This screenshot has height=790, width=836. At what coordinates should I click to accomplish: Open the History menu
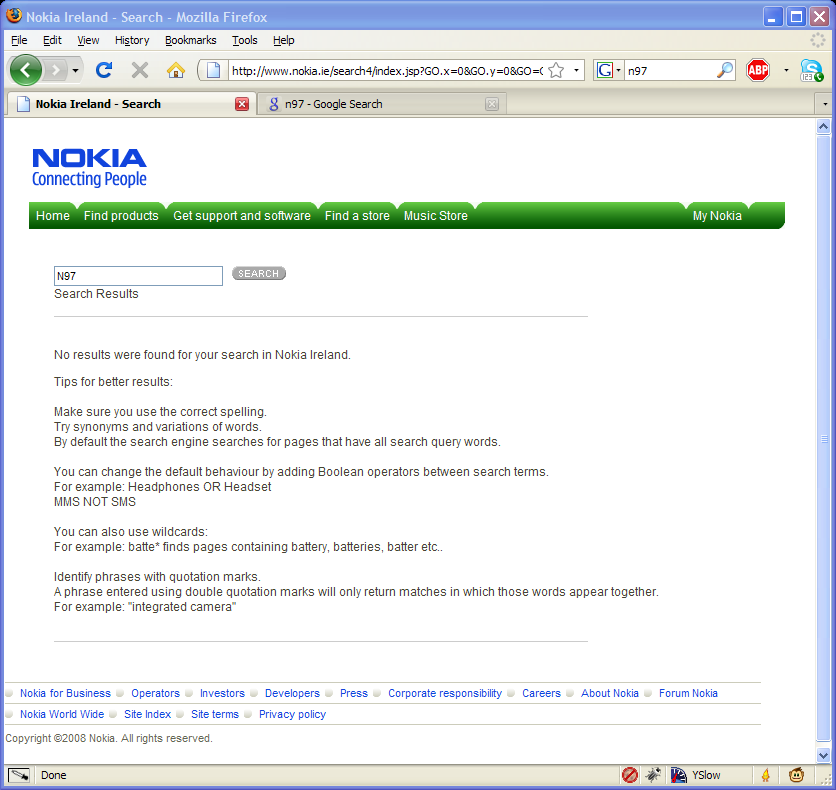point(132,40)
